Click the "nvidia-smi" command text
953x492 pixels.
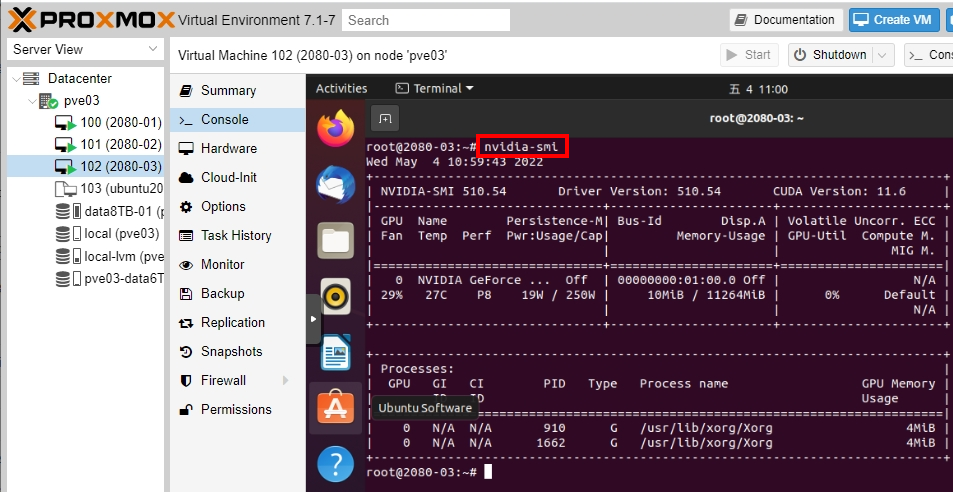coord(521,146)
